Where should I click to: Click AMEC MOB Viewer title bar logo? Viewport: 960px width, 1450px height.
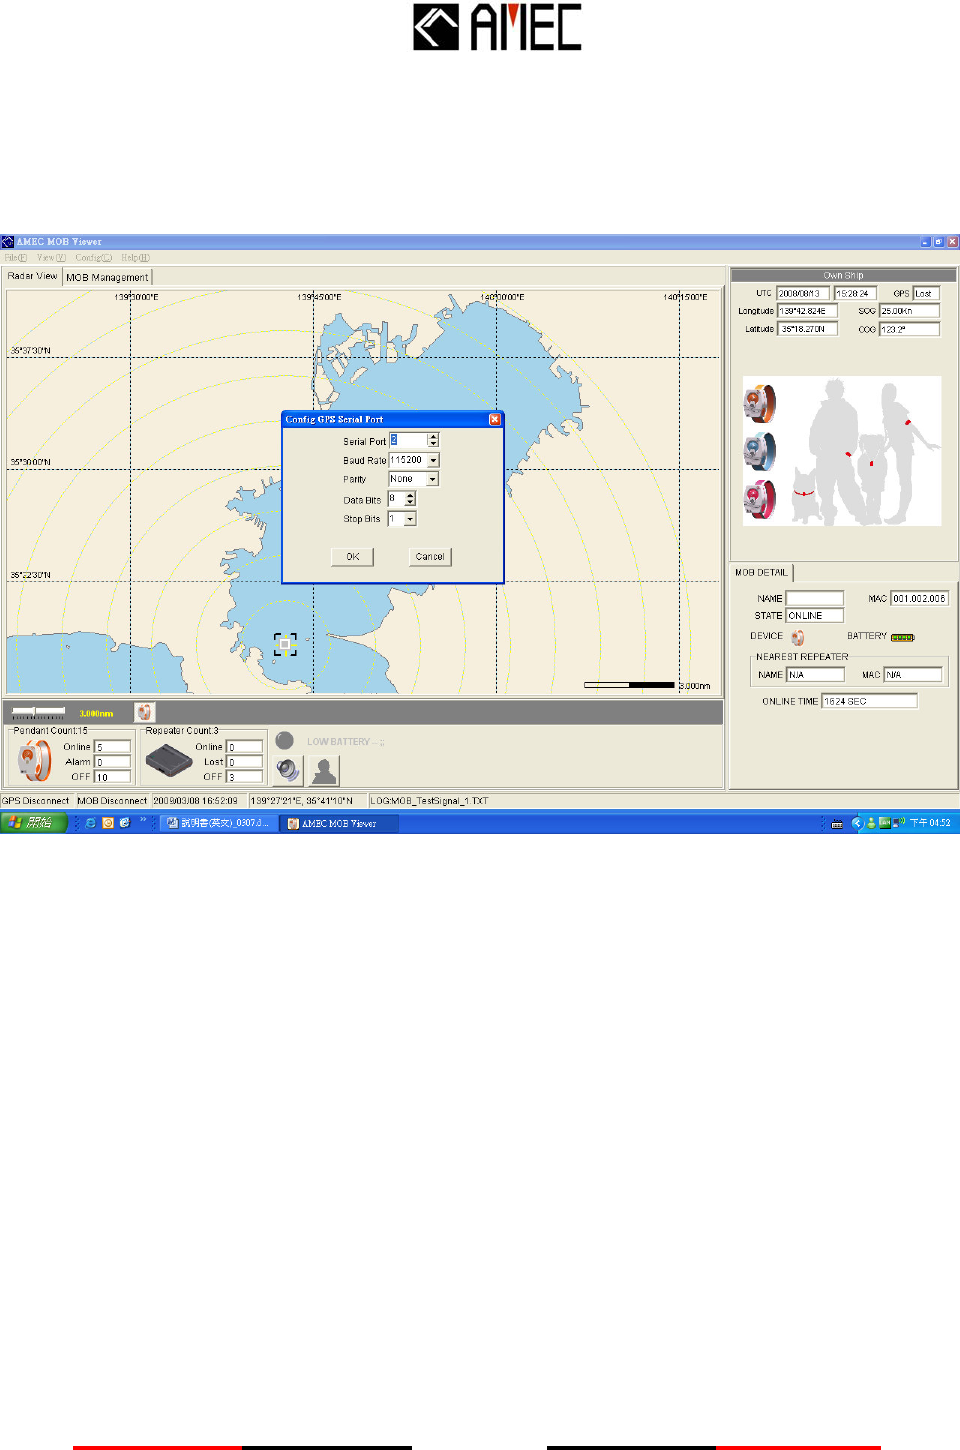[x=8, y=241]
